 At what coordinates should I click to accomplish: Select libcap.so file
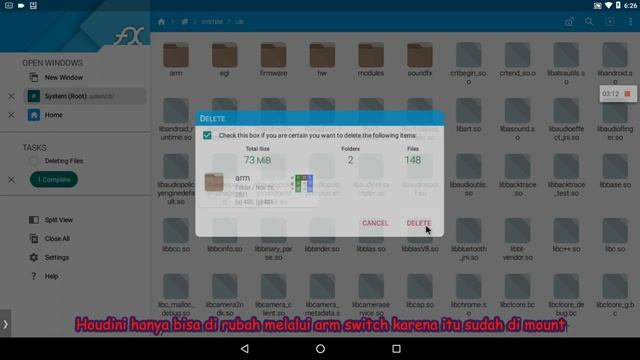[420, 291]
